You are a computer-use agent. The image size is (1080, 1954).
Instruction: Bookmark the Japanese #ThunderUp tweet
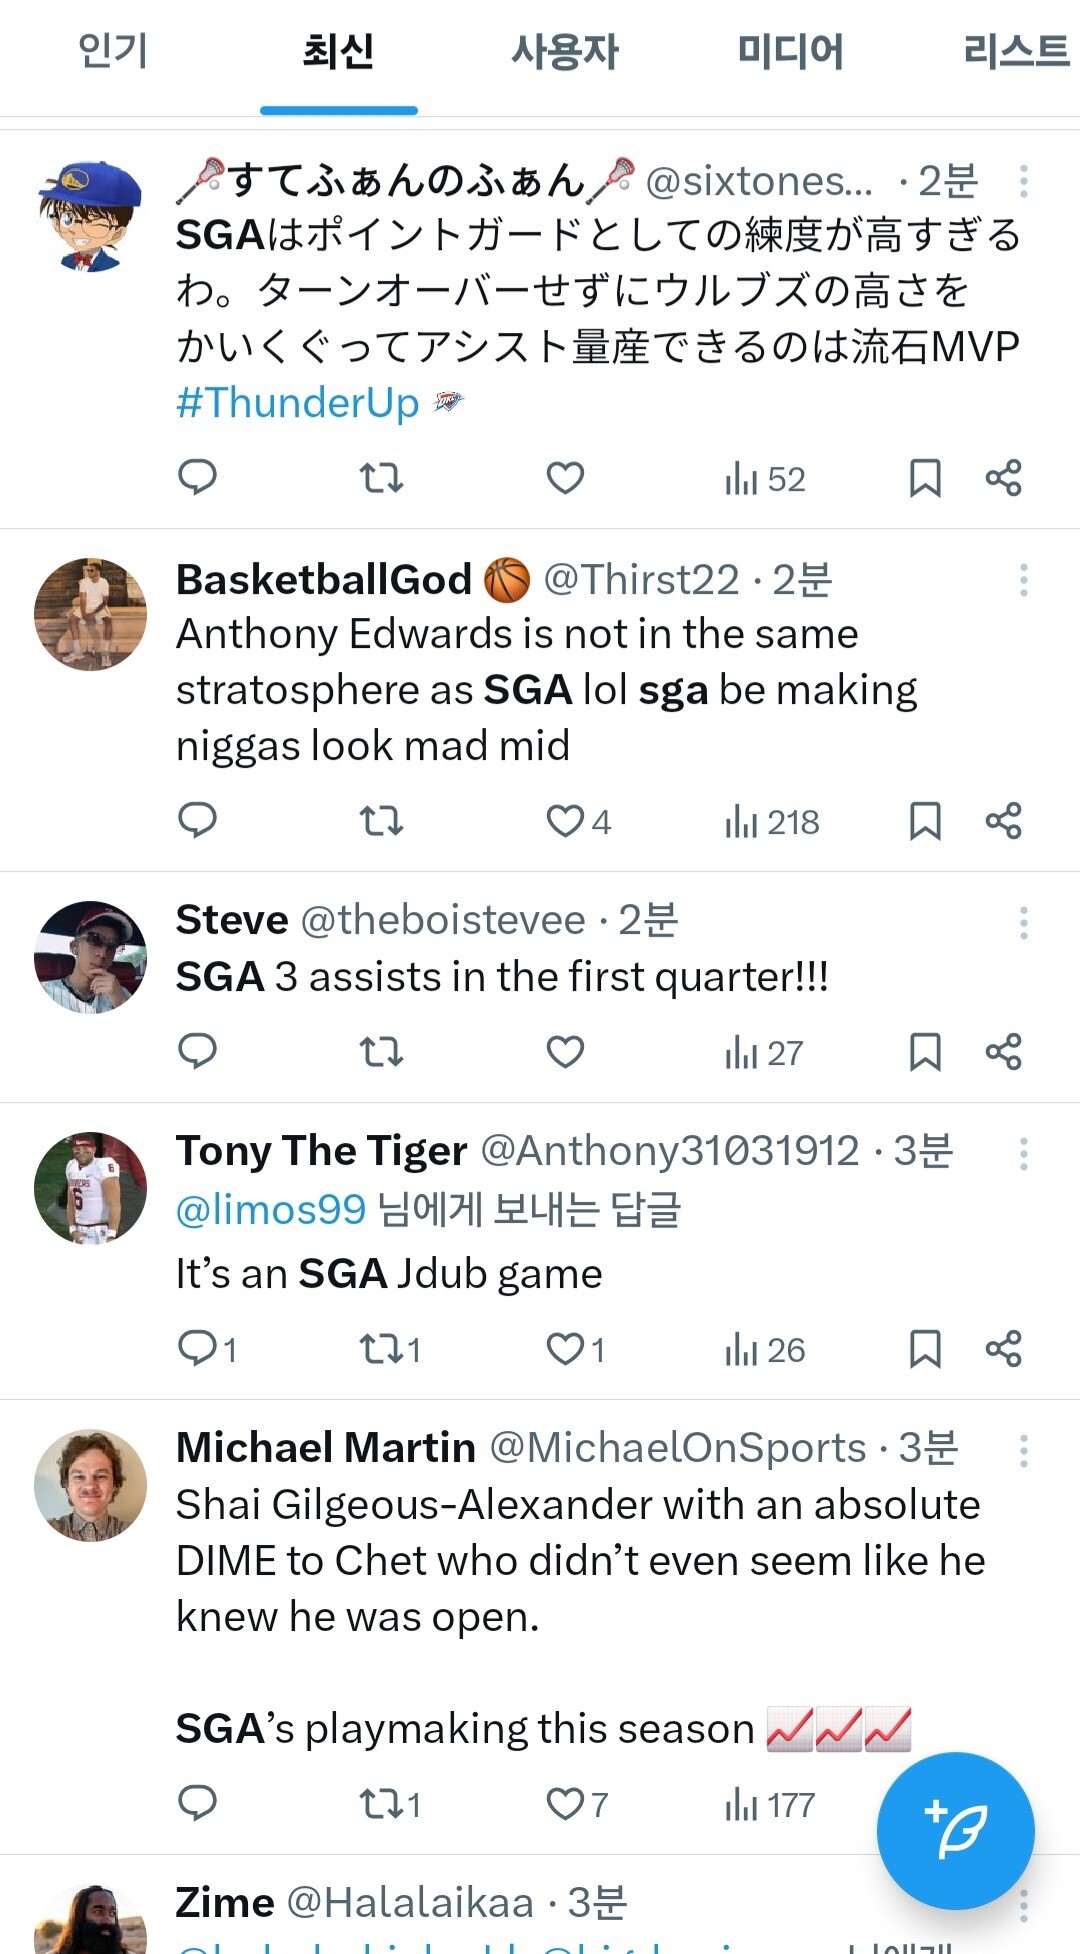(925, 478)
